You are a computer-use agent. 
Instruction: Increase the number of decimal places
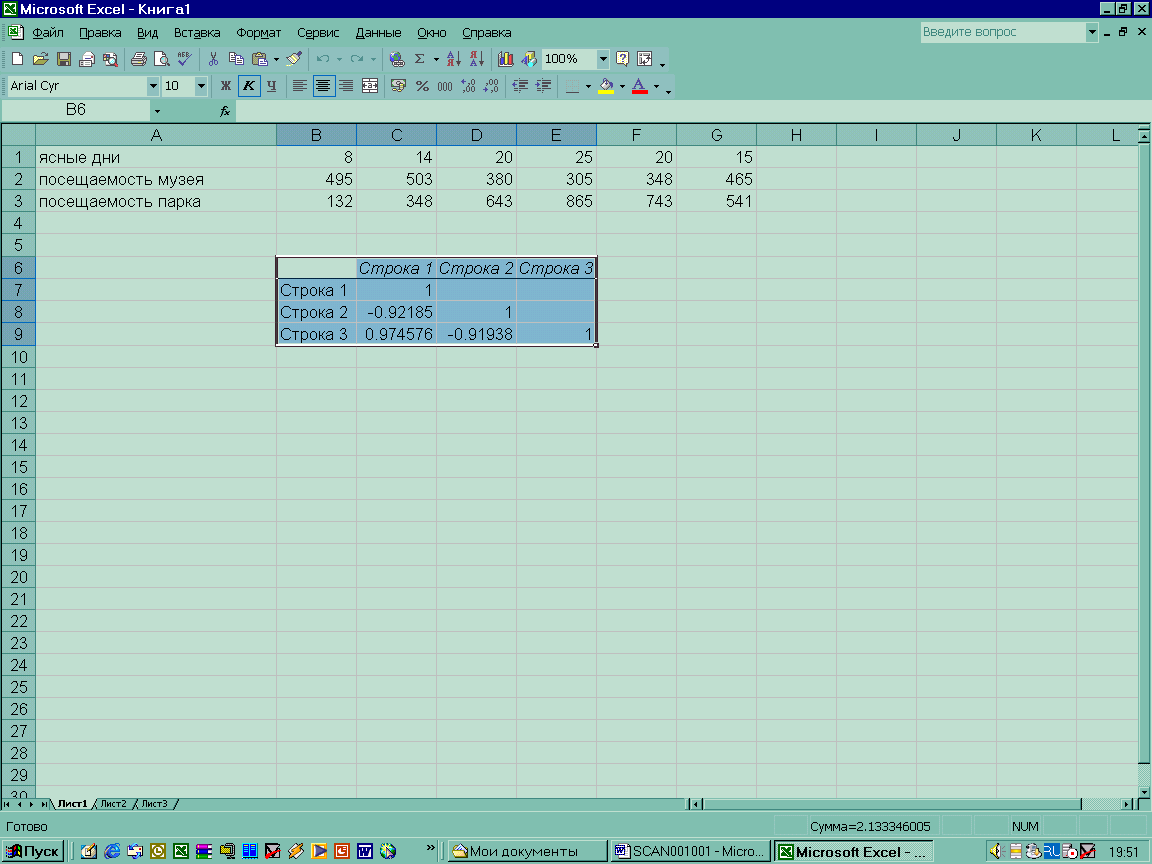[468, 86]
